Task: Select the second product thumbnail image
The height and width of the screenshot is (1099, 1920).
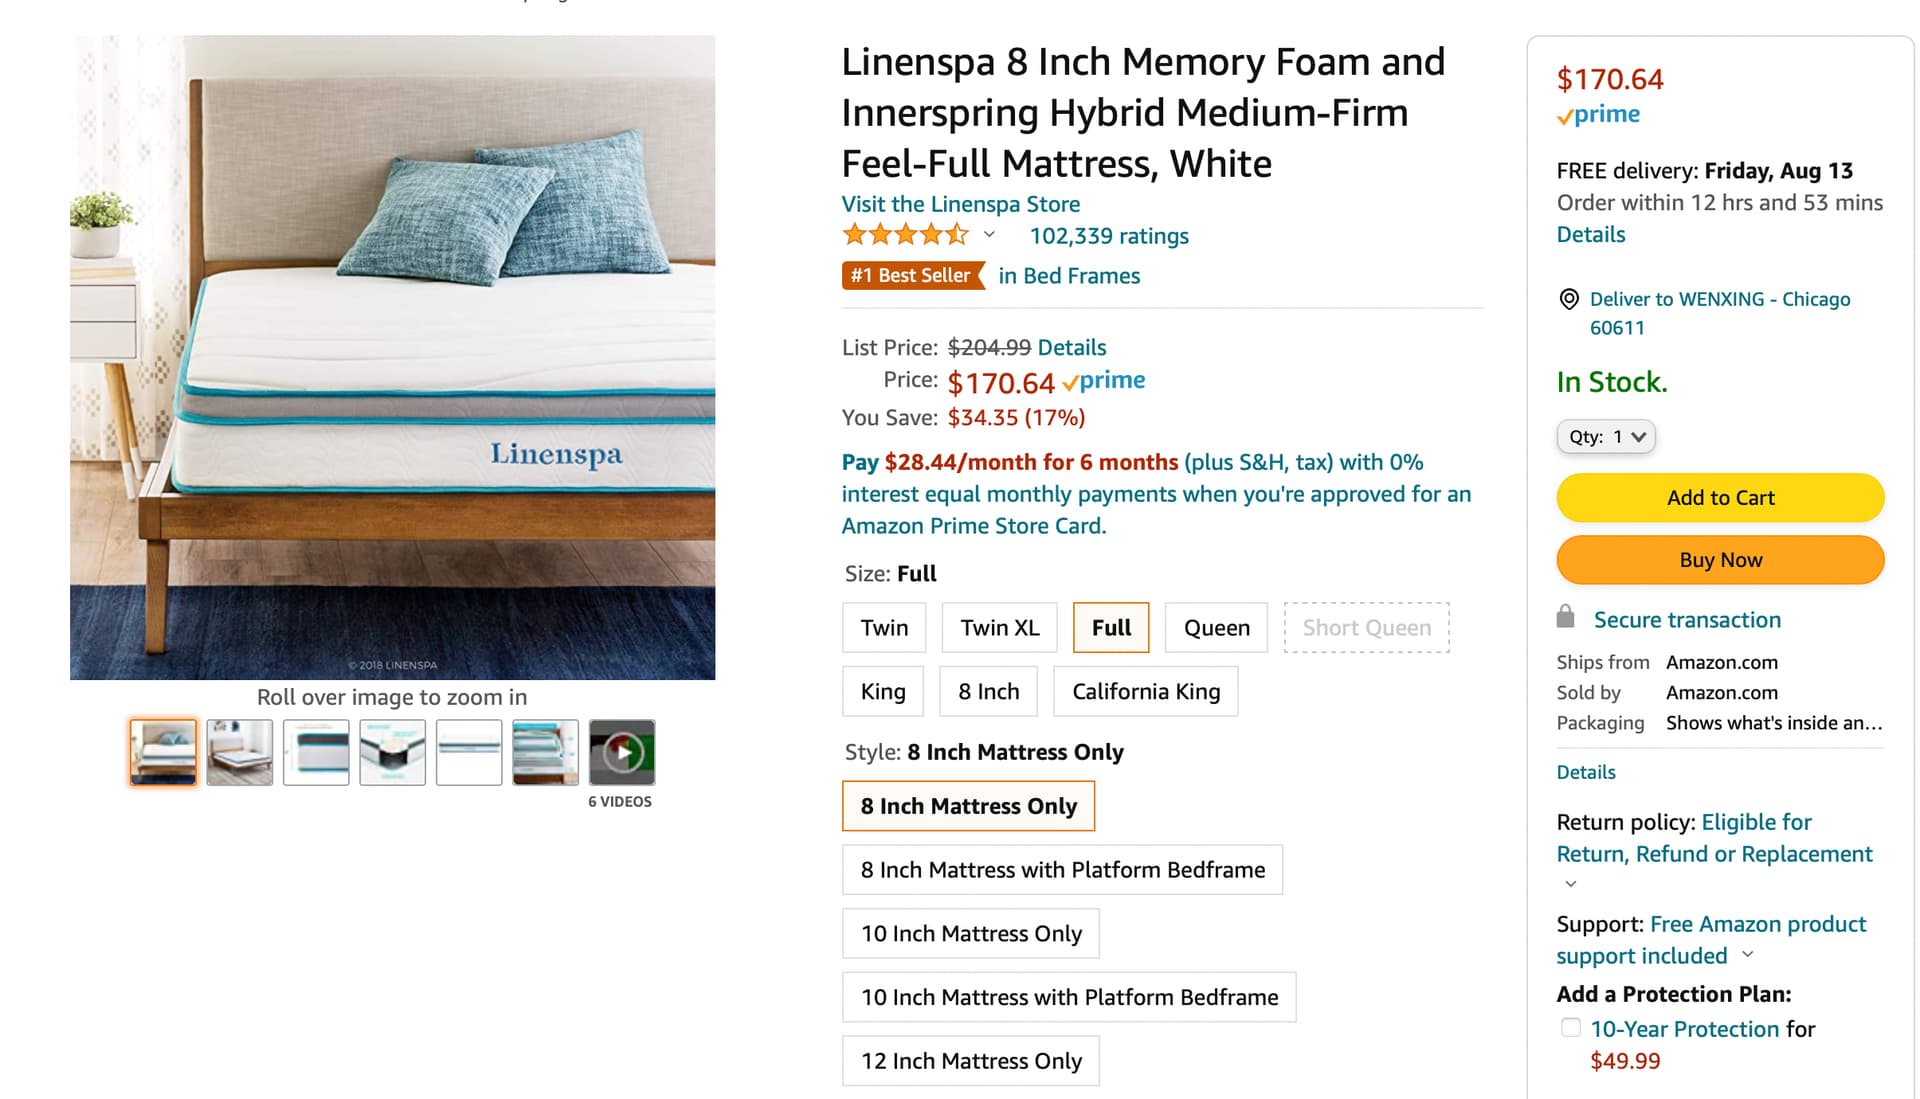Action: point(240,752)
